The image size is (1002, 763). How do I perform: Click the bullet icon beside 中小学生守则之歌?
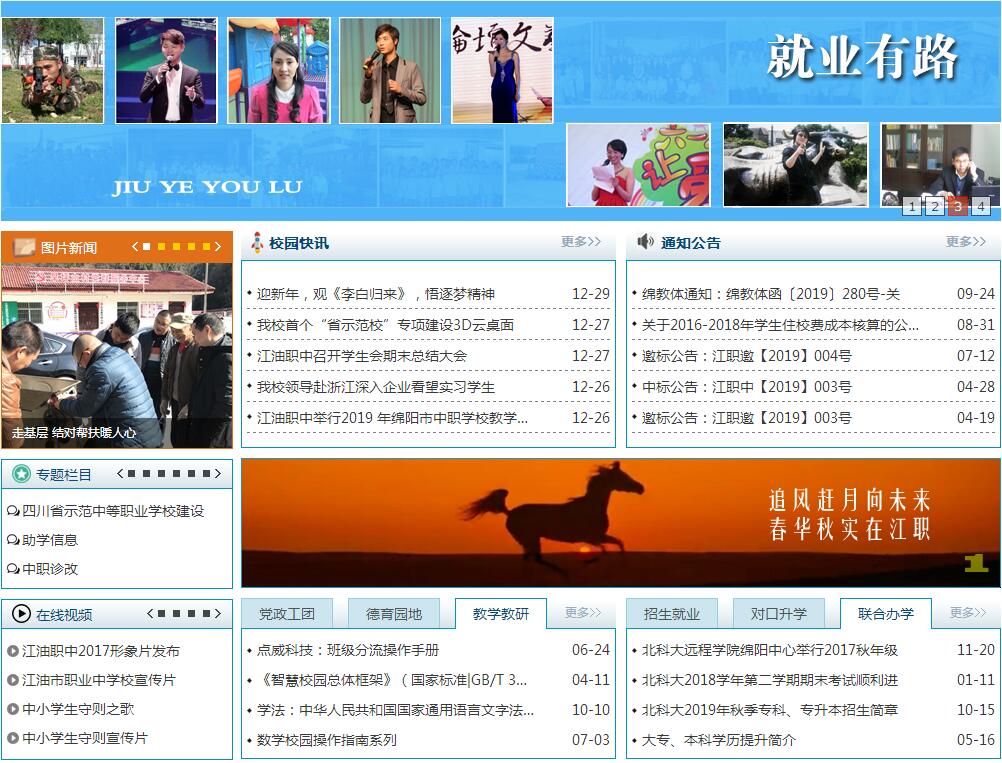tap(13, 709)
